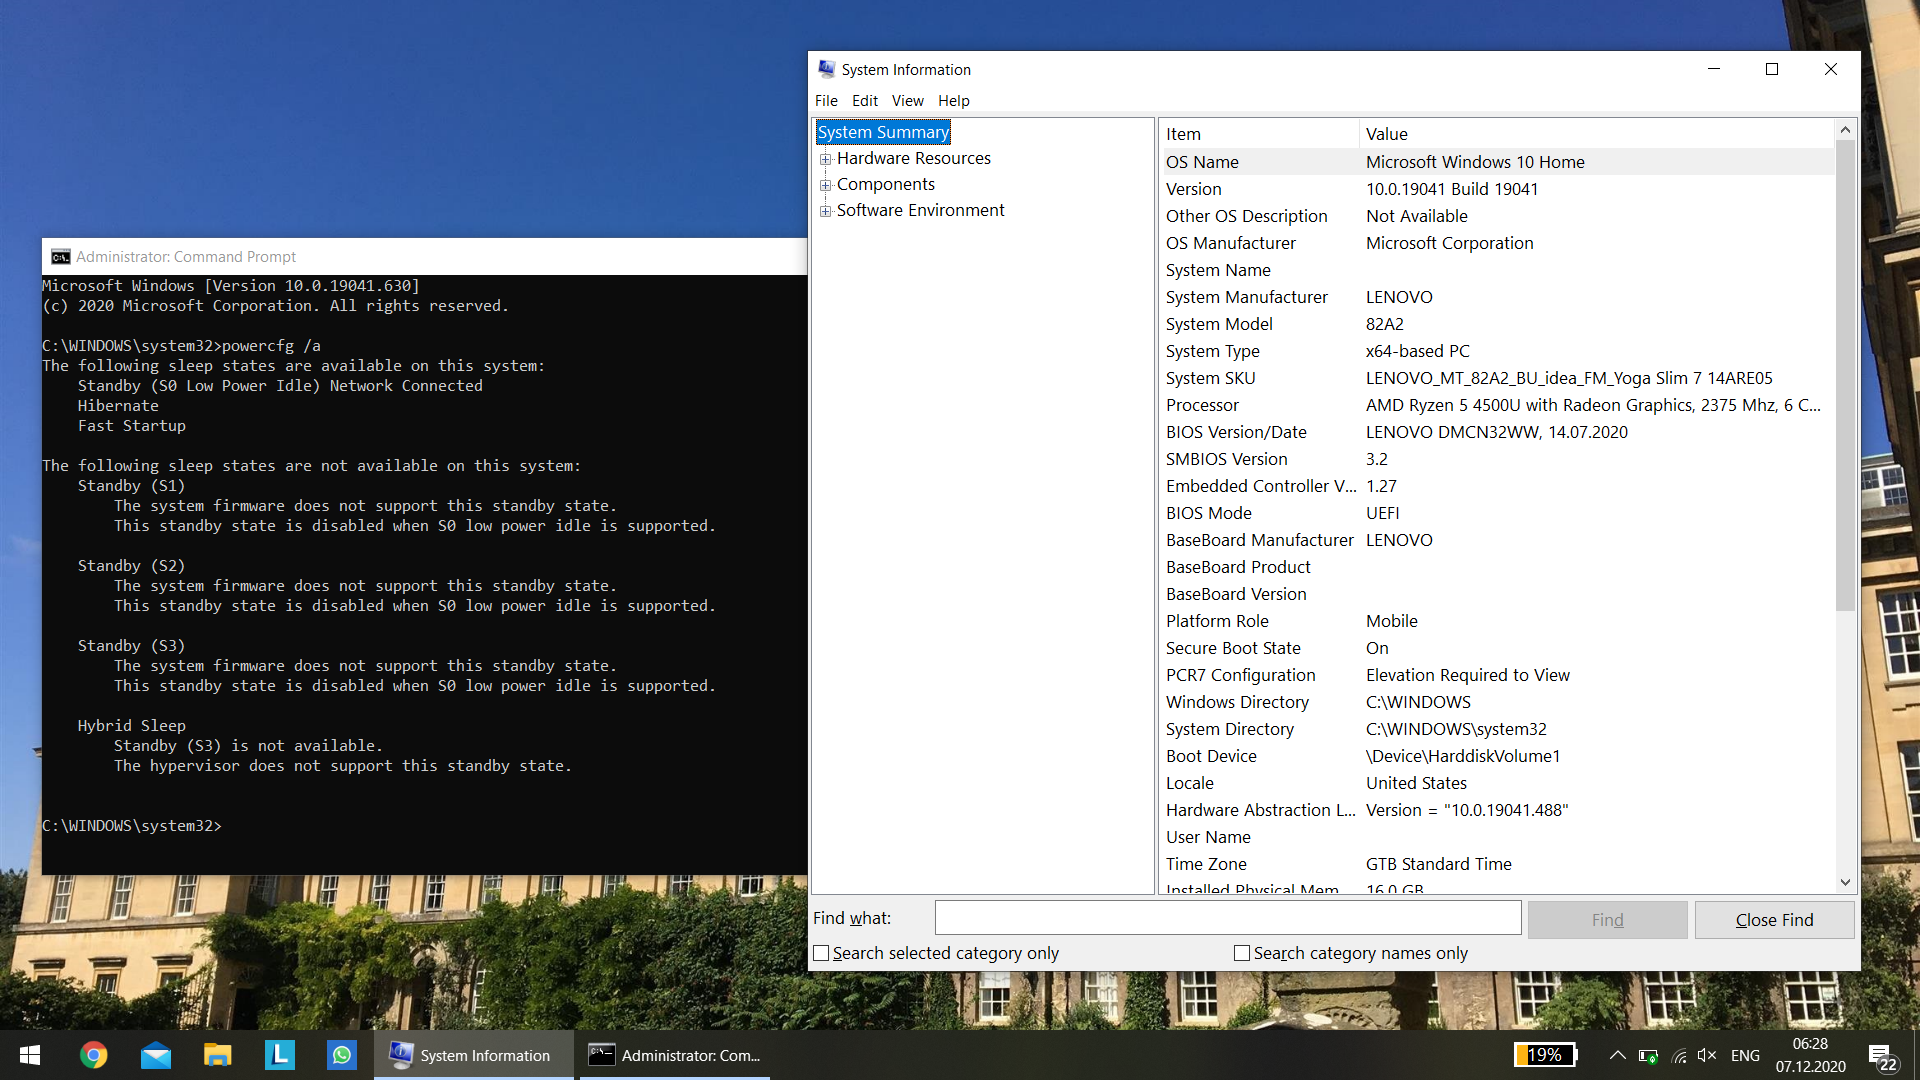Click the Value column header

[x=1596, y=134]
